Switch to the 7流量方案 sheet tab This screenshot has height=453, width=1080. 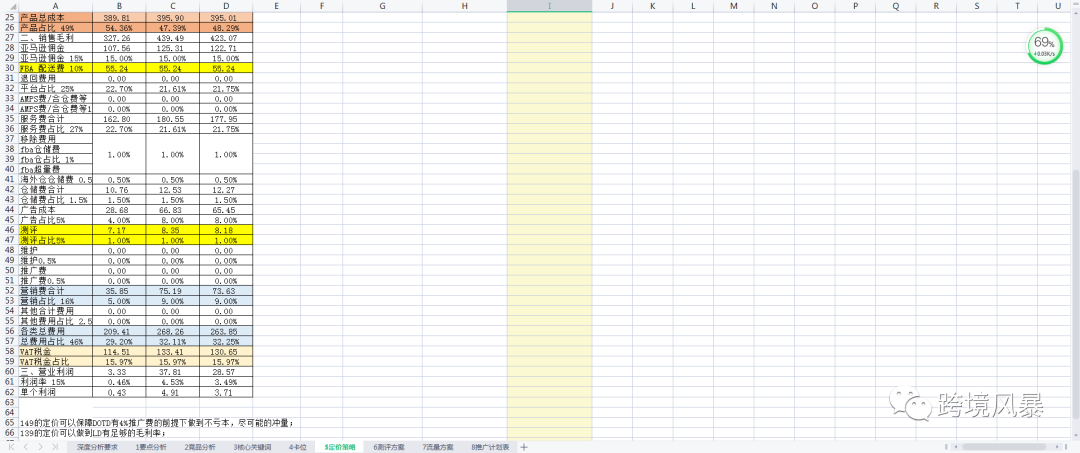pos(438,447)
